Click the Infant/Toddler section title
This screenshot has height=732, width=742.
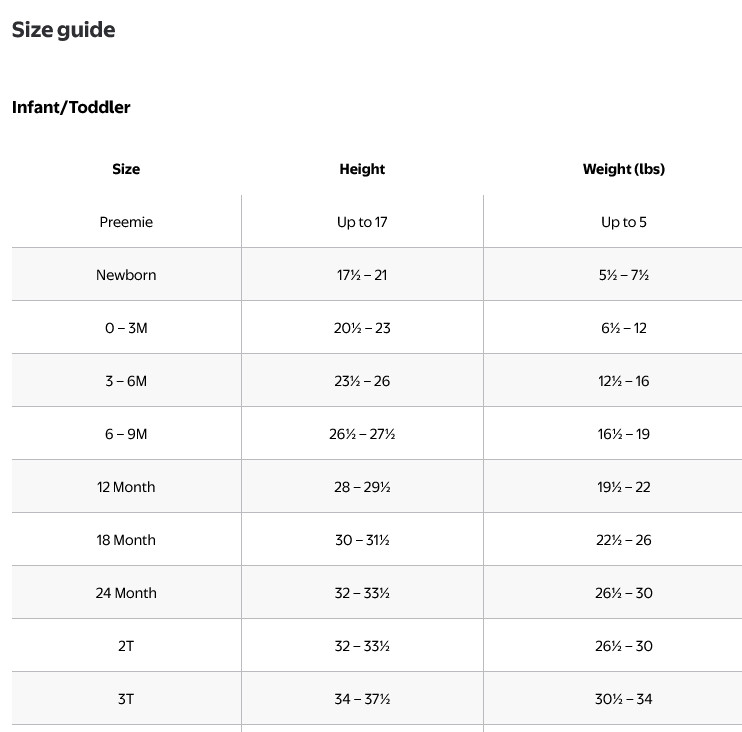[71, 107]
